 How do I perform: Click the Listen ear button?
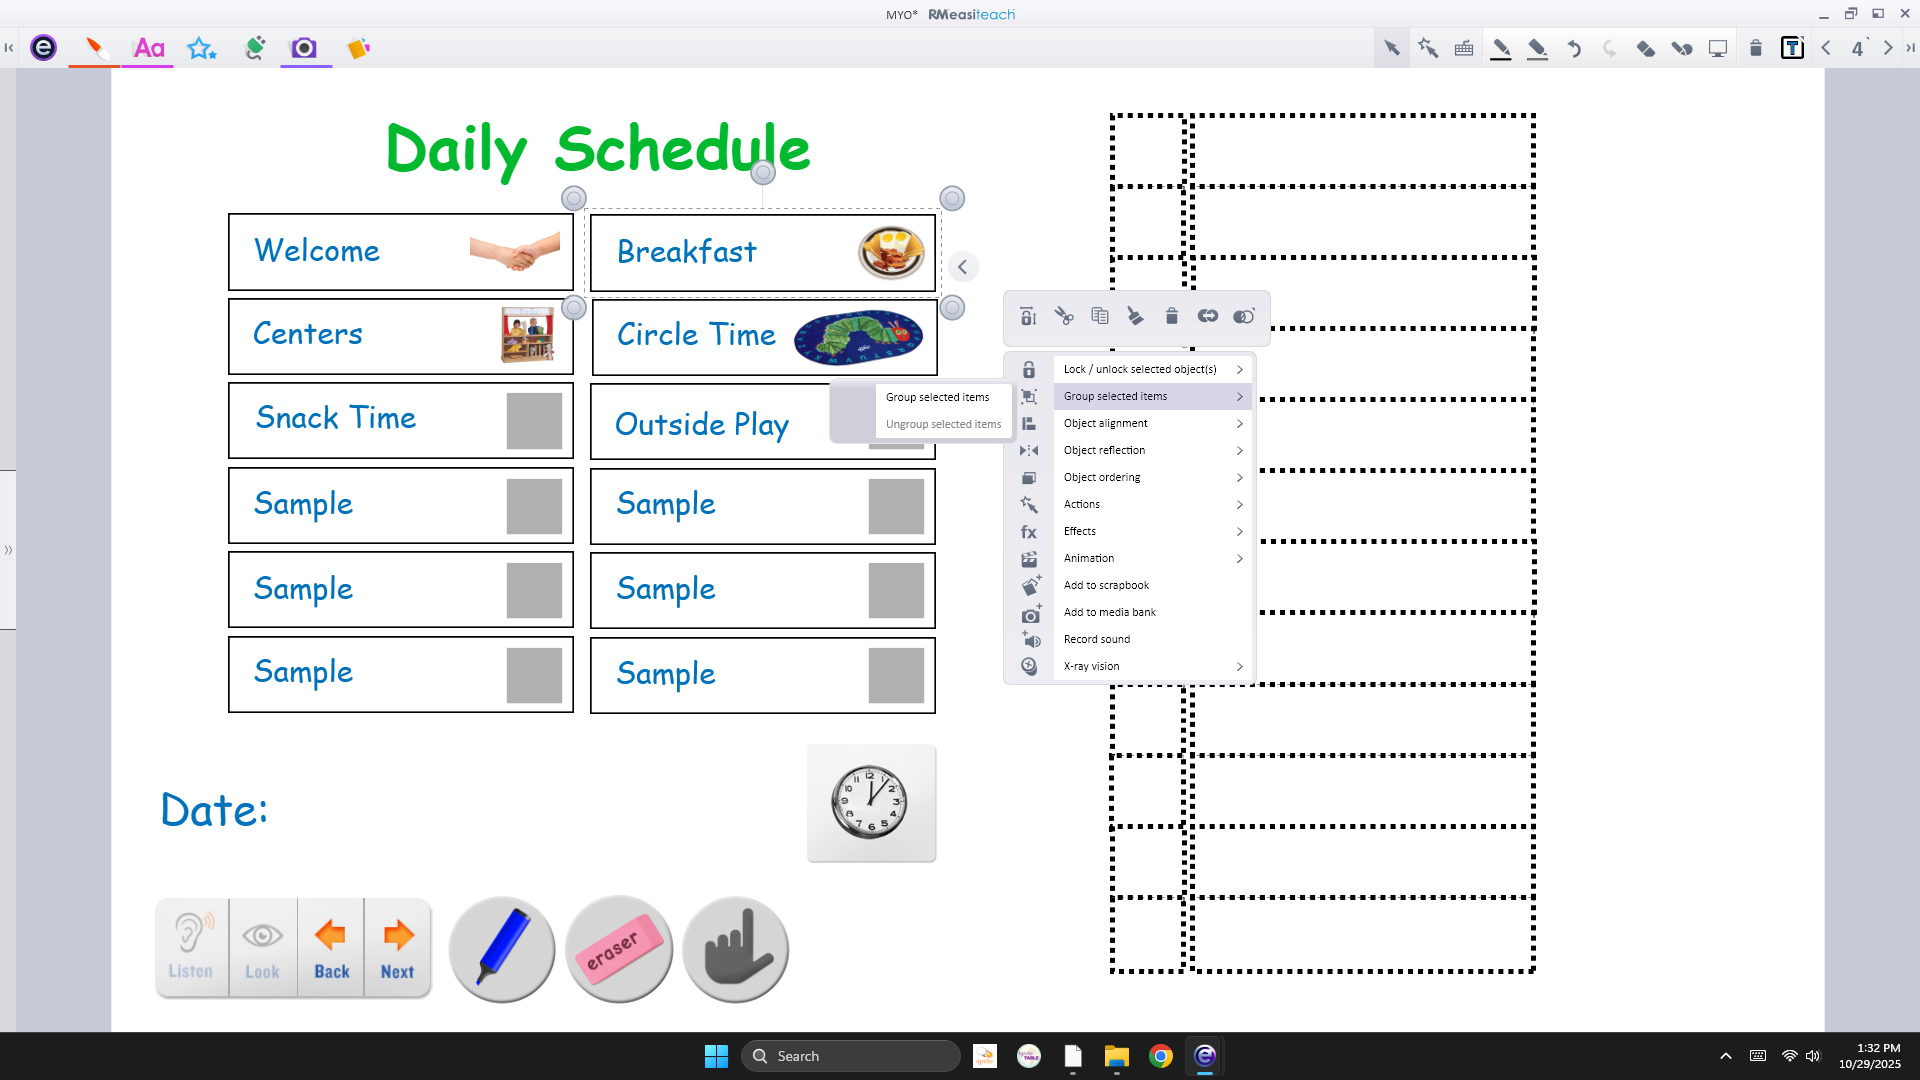coord(191,947)
